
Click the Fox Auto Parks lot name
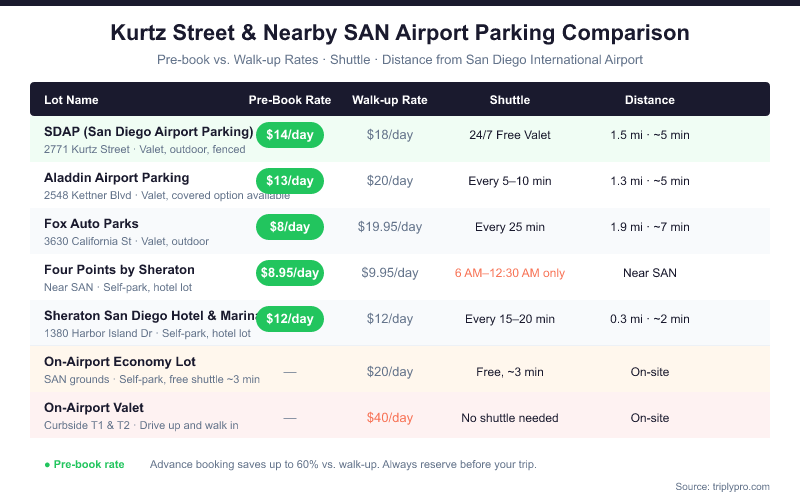tap(91, 224)
